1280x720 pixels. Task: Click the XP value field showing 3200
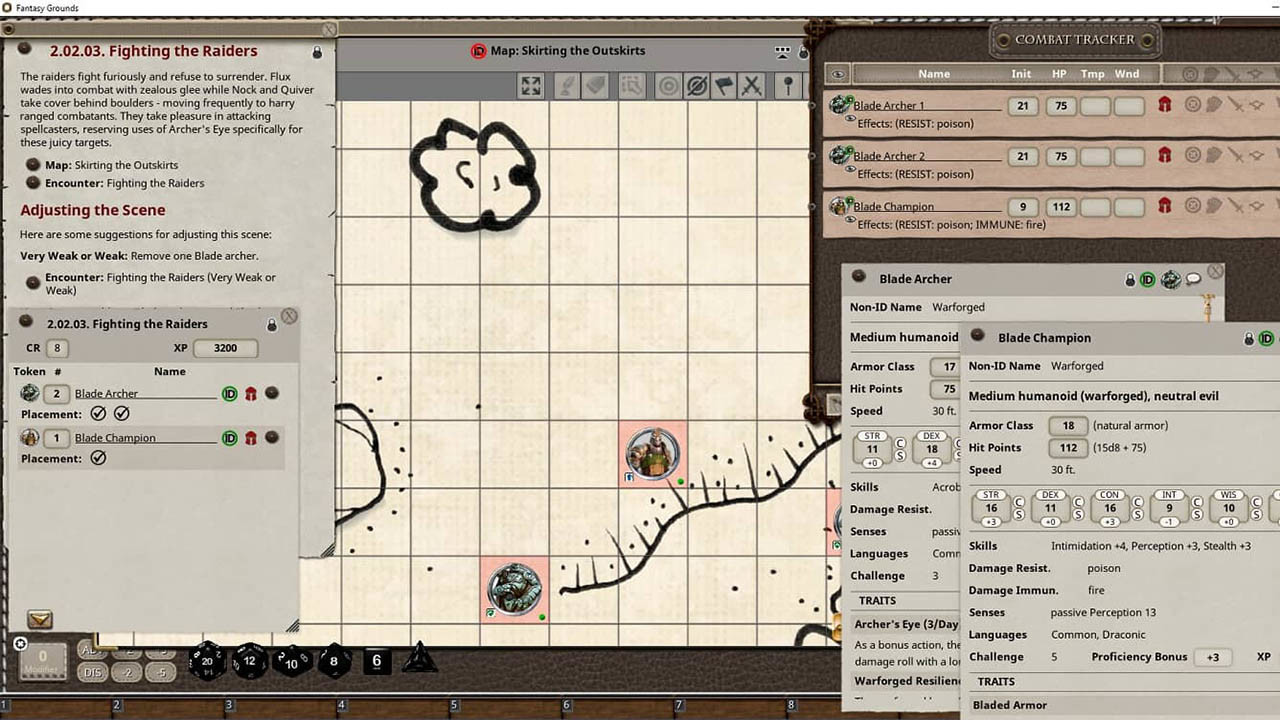point(225,348)
